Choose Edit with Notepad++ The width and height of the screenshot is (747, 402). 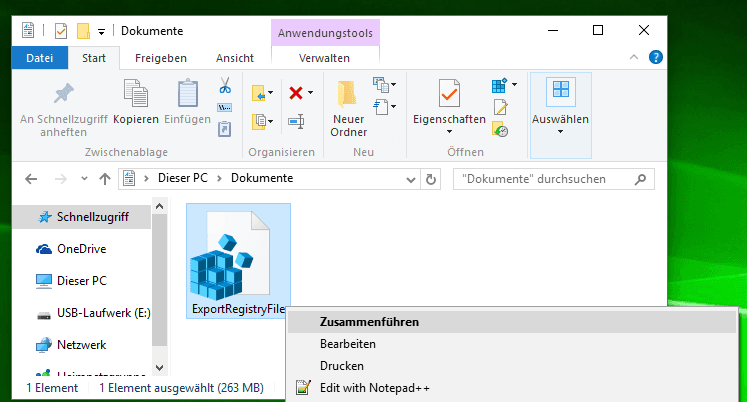click(x=512, y=388)
